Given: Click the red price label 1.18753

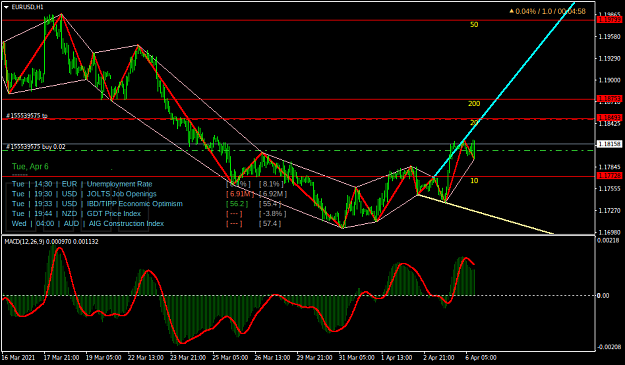Looking at the screenshot, I should click(609, 98).
